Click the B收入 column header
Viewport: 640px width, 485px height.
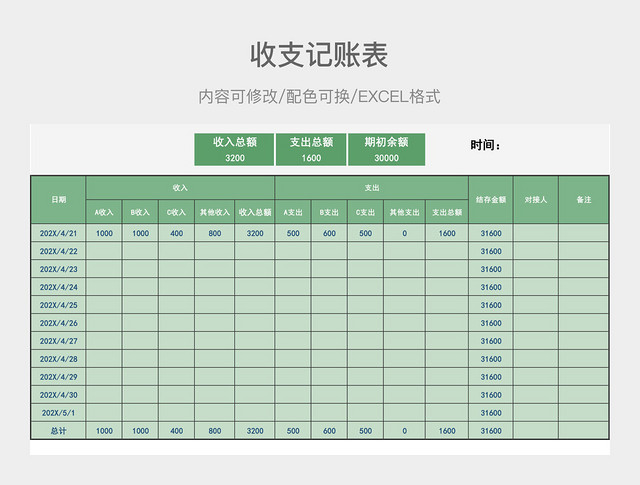coord(140,212)
